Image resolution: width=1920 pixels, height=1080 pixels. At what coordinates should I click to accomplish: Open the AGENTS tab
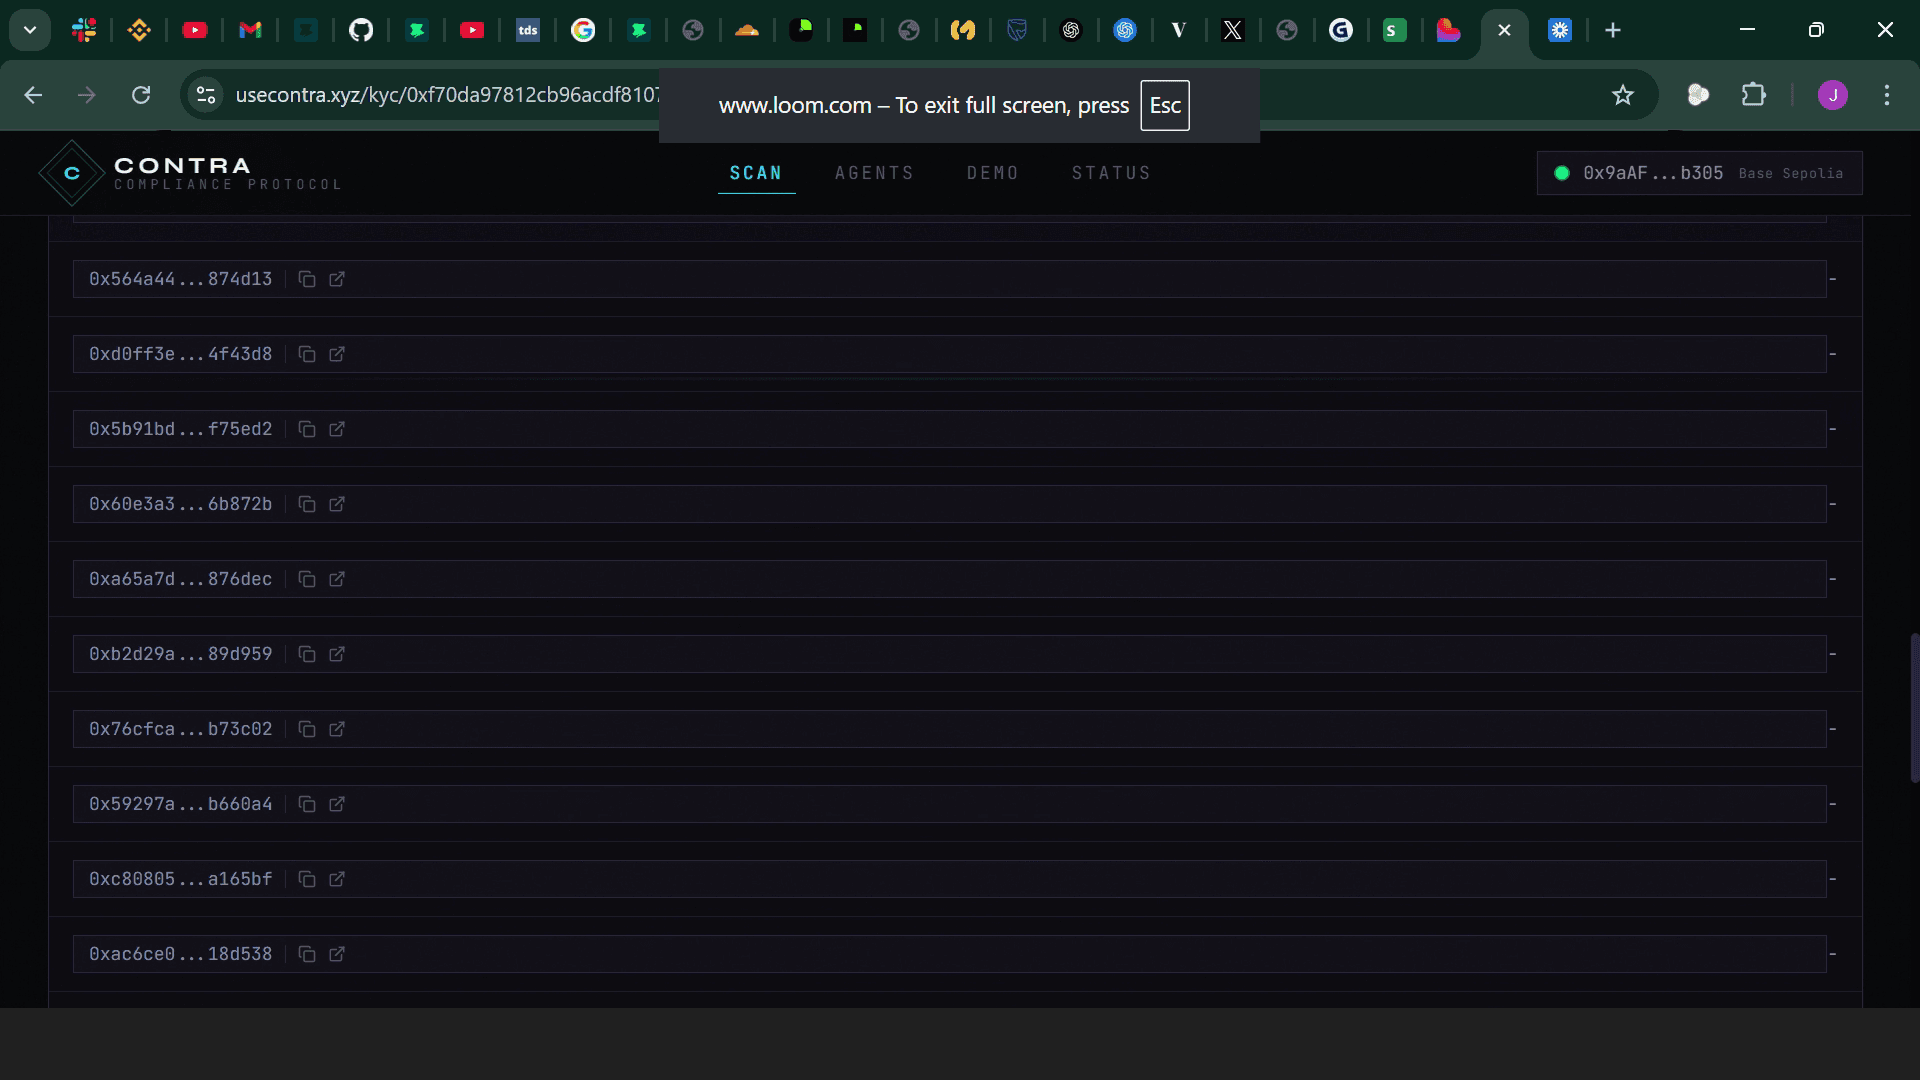pyautogui.click(x=875, y=173)
